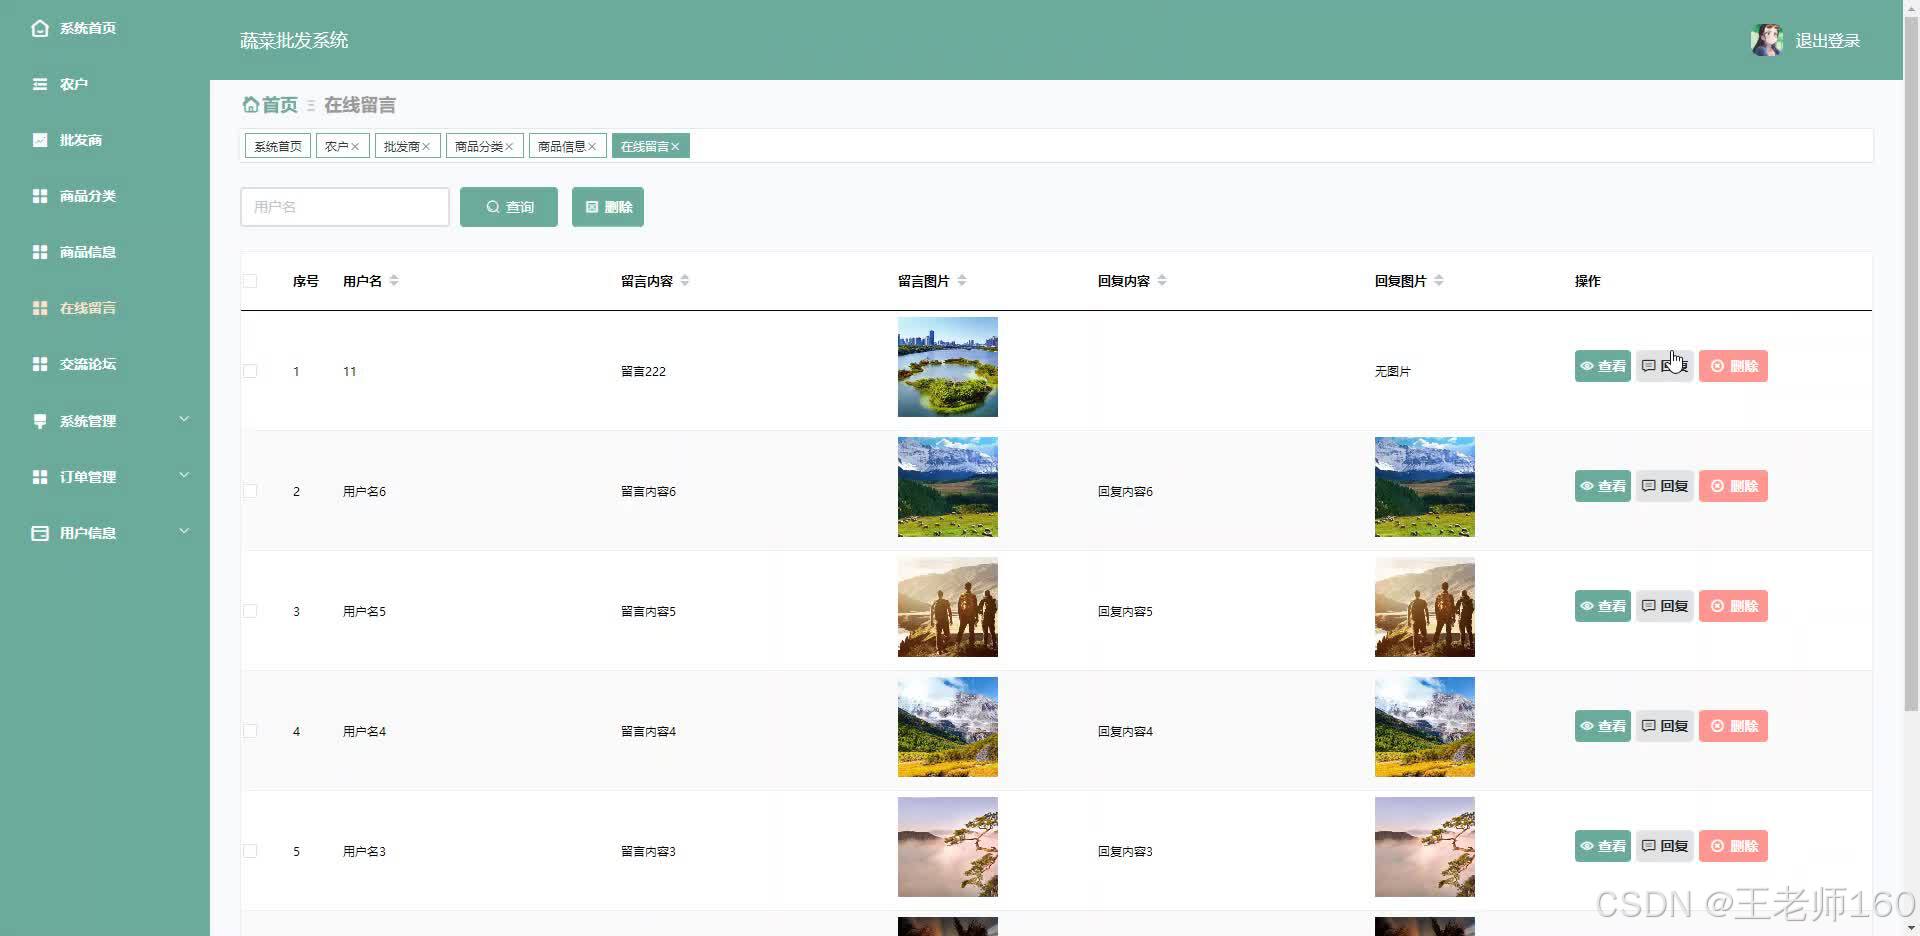Screen dimensions: 1920x936
Task: Check the row for user 11
Action: click(250, 371)
